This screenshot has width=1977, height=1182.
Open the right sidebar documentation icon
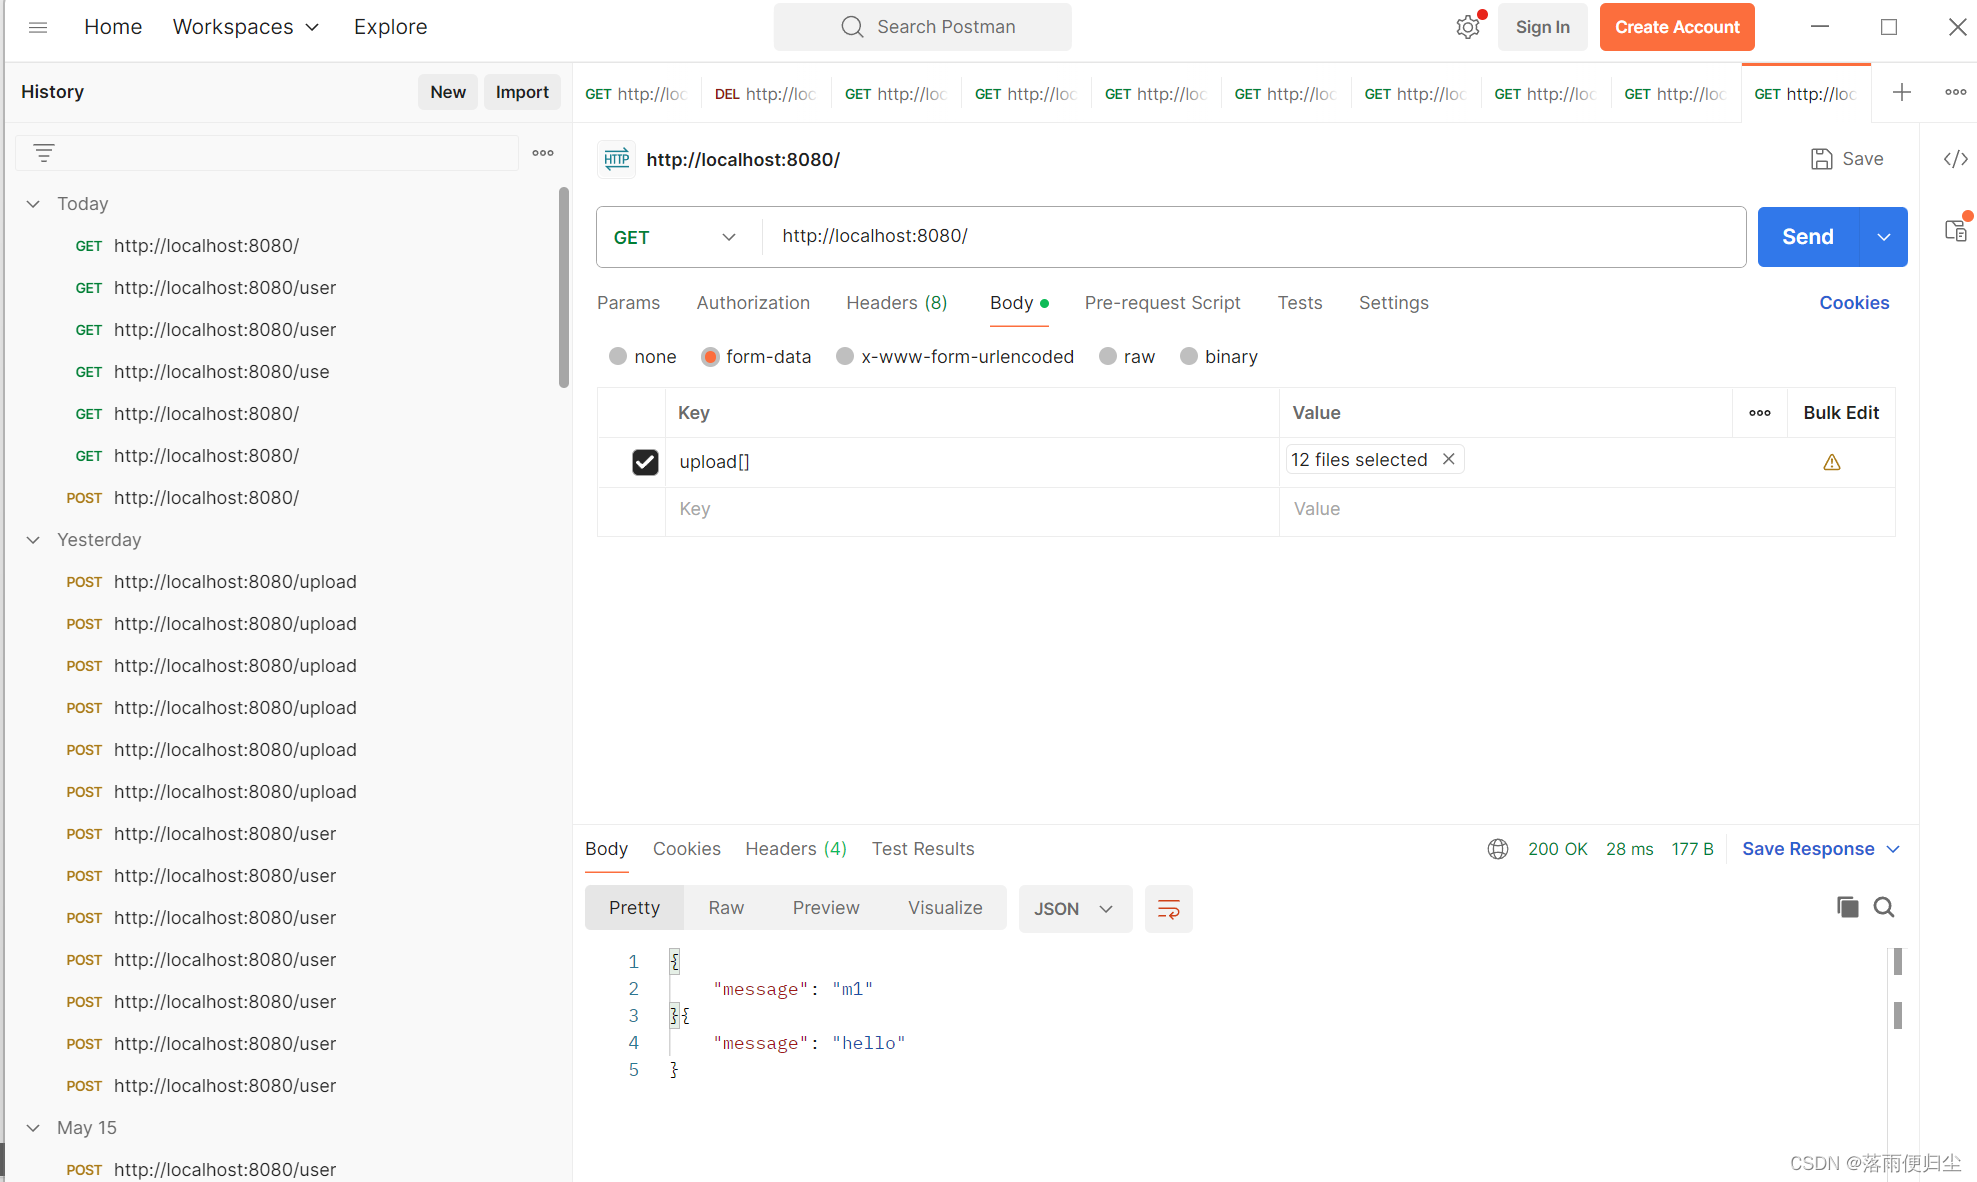1956,230
